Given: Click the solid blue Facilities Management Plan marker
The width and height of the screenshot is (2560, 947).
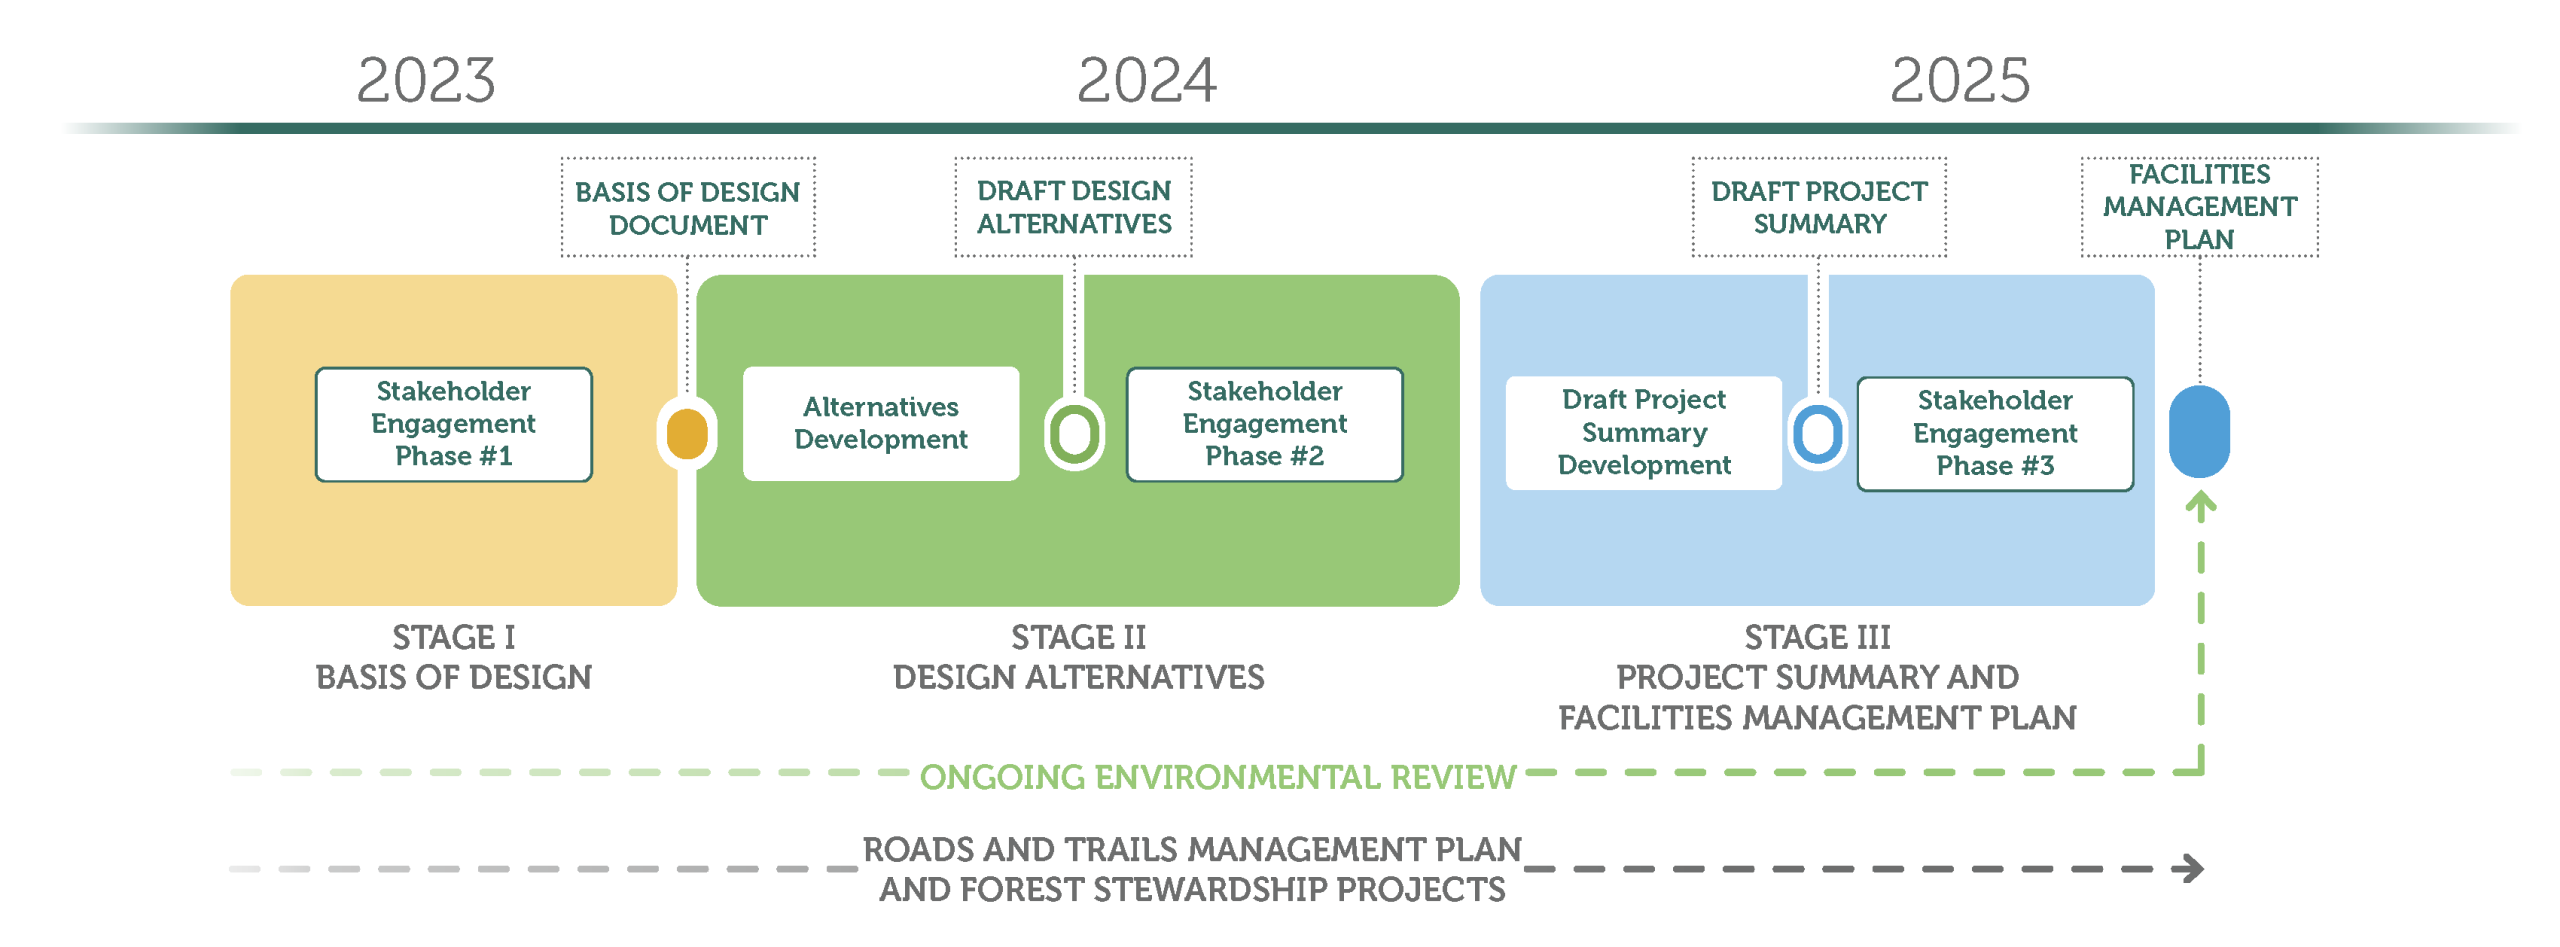Looking at the screenshot, I should (2198, 431).
